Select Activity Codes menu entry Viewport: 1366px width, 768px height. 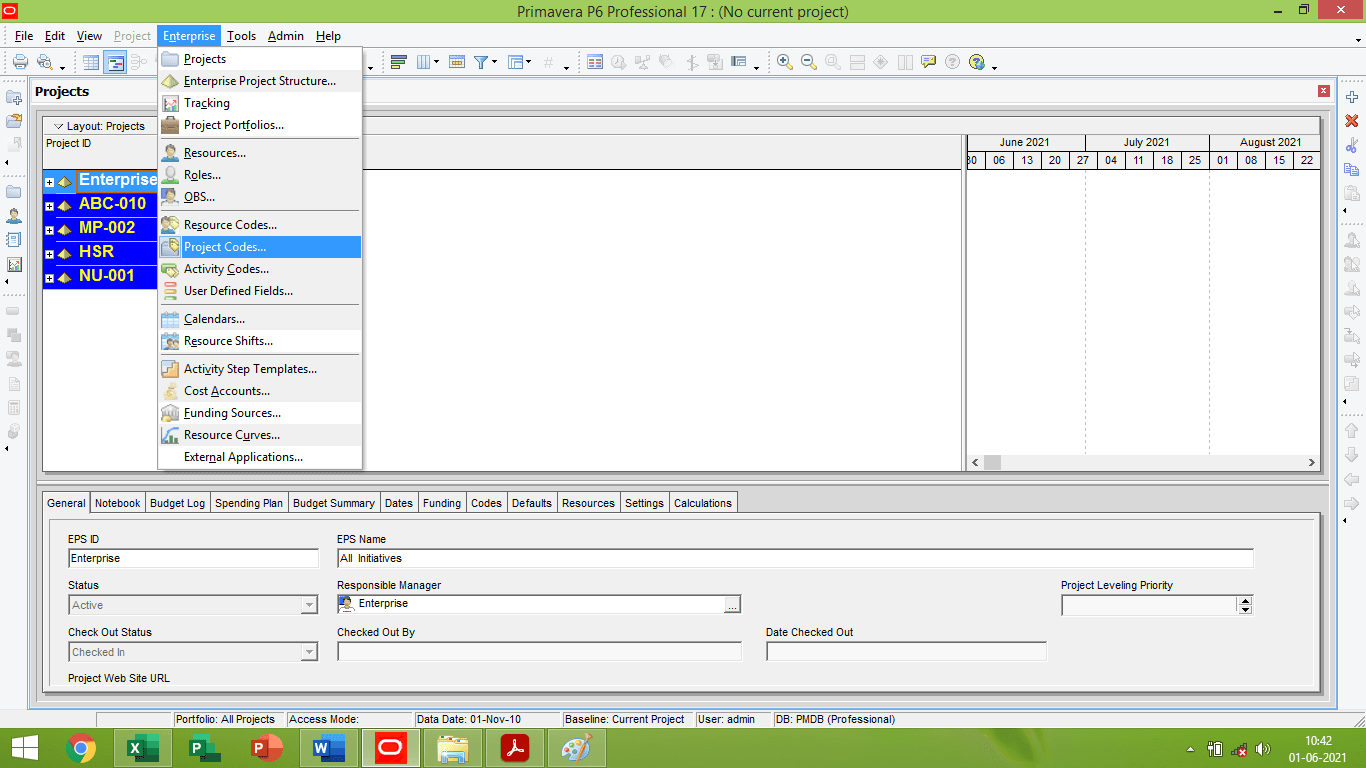pos(260,269)
